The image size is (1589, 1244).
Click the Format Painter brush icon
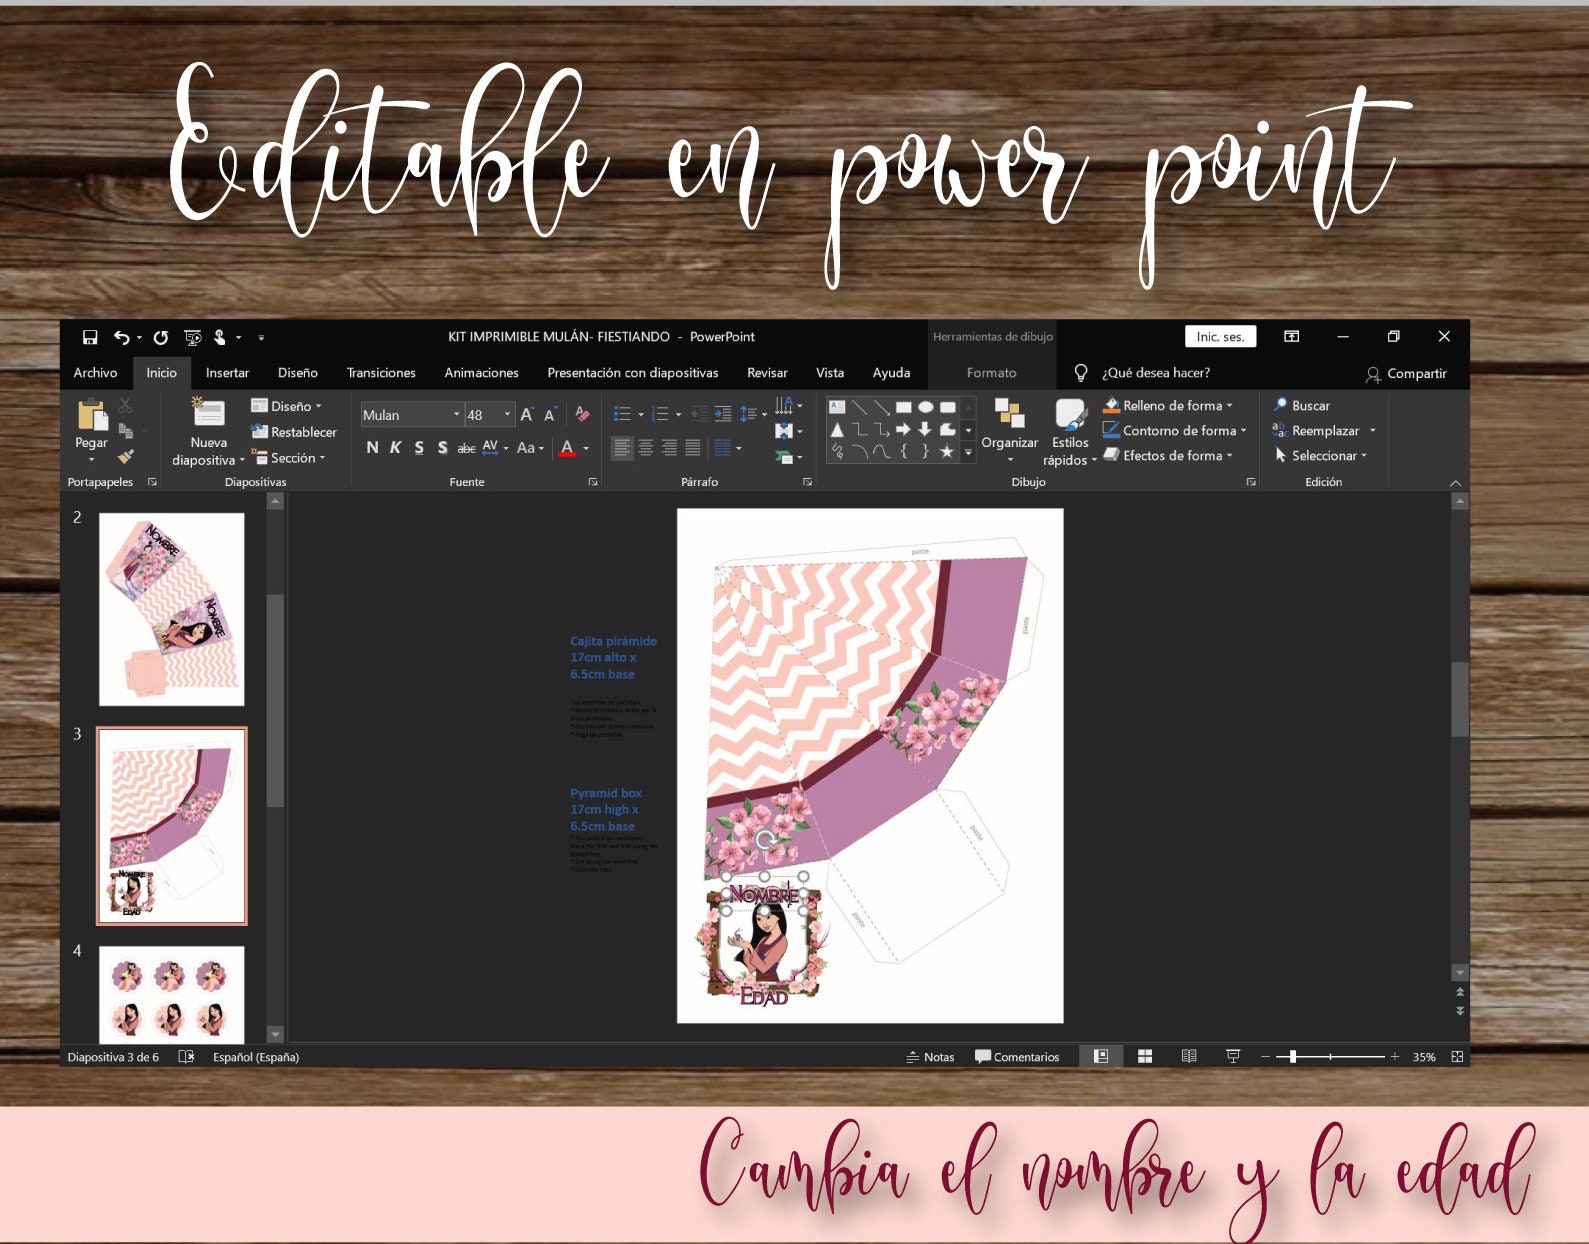coord(125,456)
